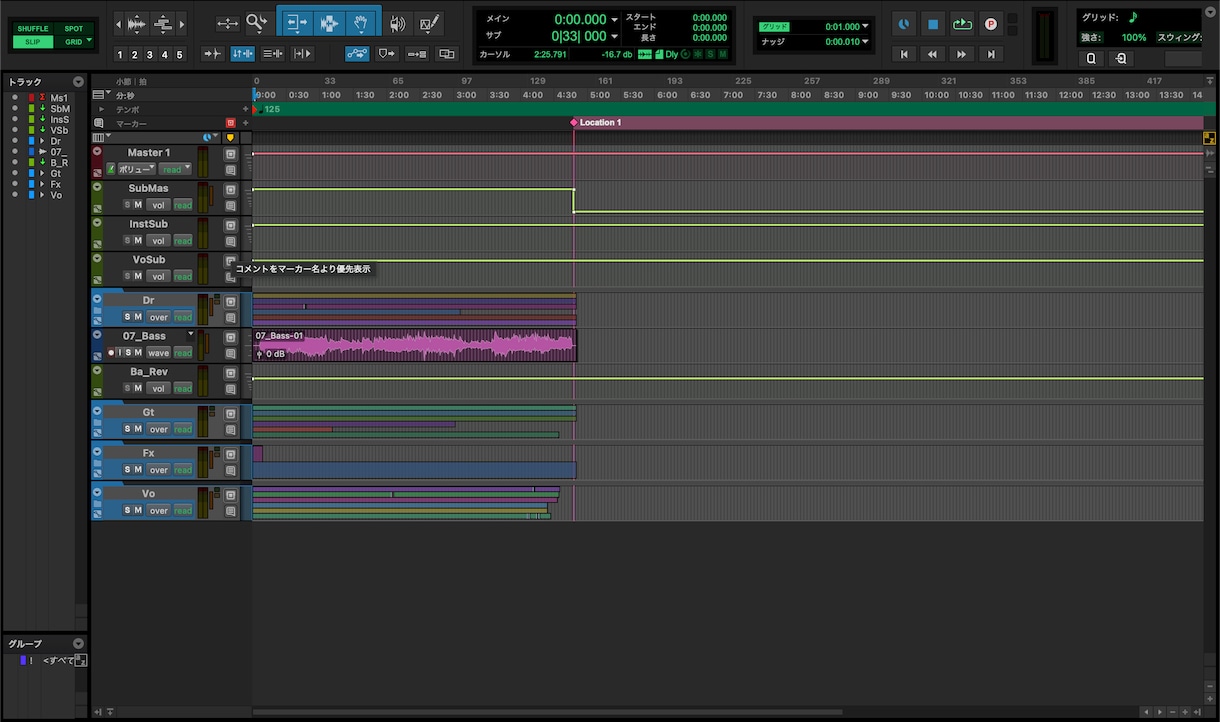Recall zoom preset 1
The height and width of the screenshot is (722, 1220).
click(121, 55)
